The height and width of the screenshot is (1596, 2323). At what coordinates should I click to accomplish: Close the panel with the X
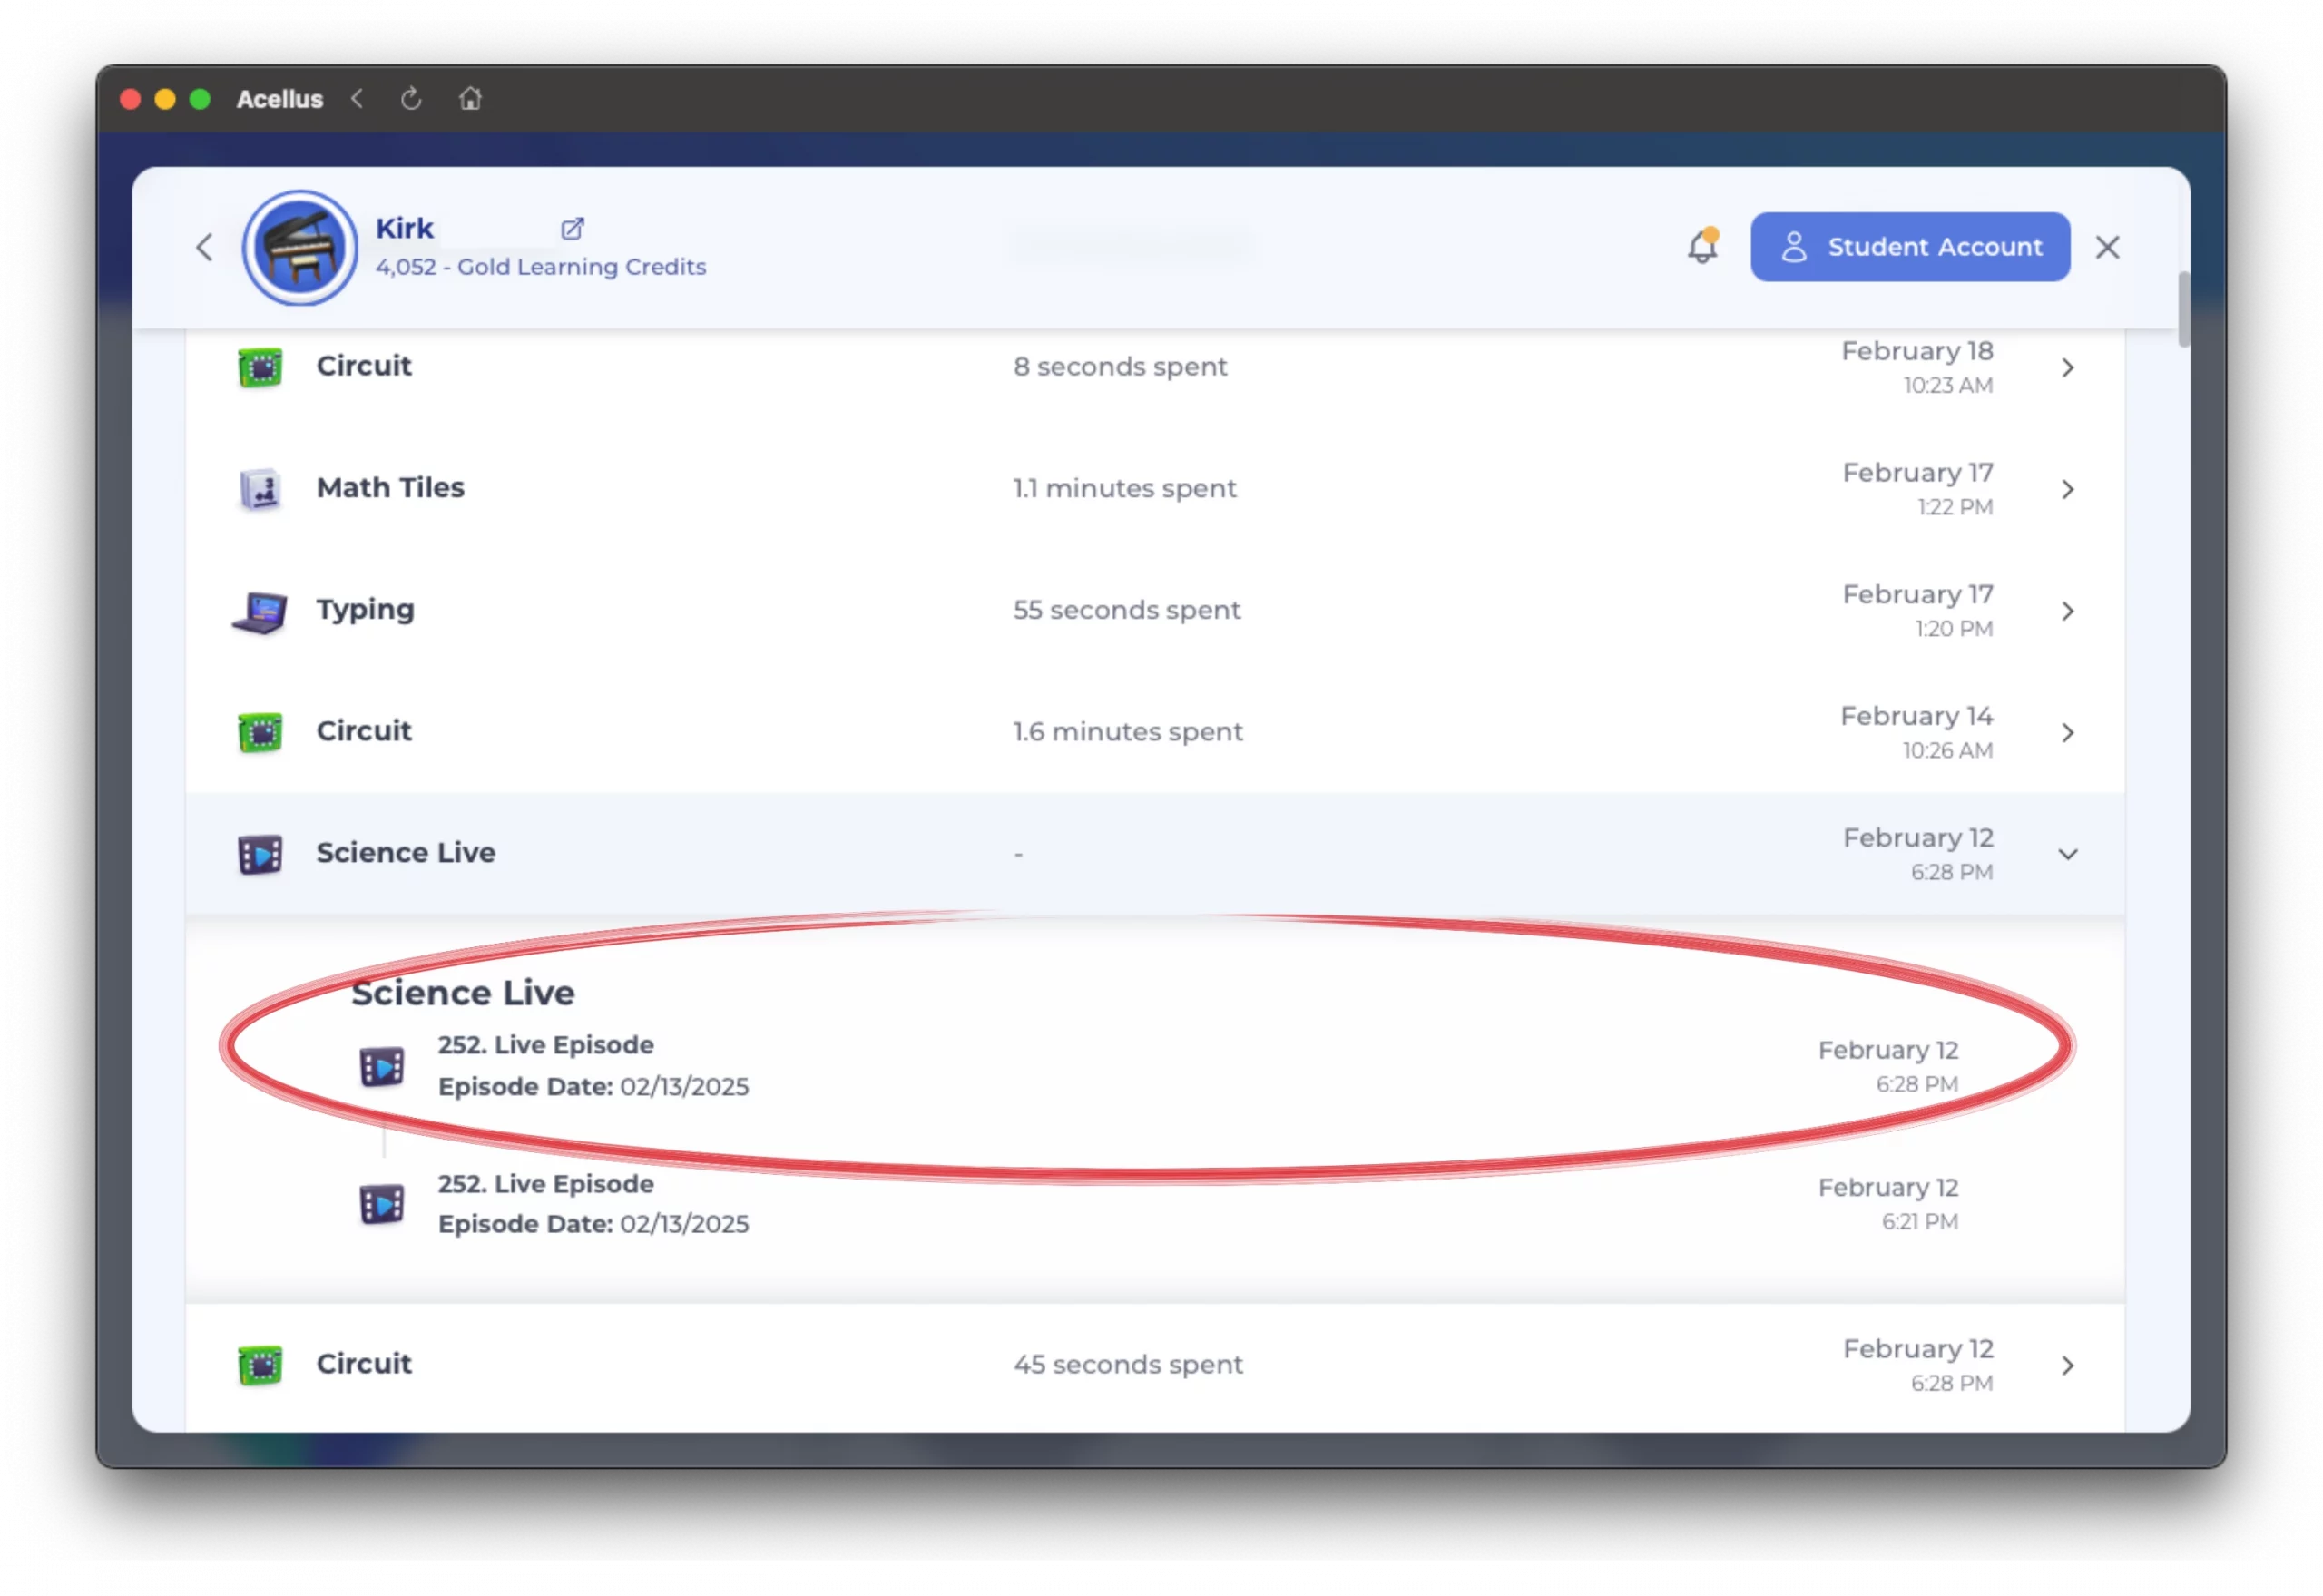[x=2107, y=247]
